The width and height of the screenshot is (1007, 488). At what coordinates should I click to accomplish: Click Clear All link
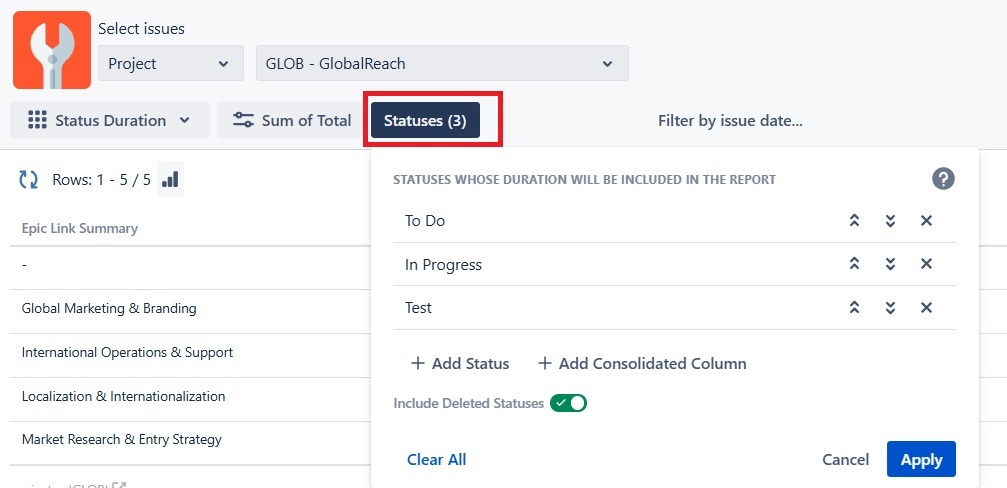tap(437, 460)
